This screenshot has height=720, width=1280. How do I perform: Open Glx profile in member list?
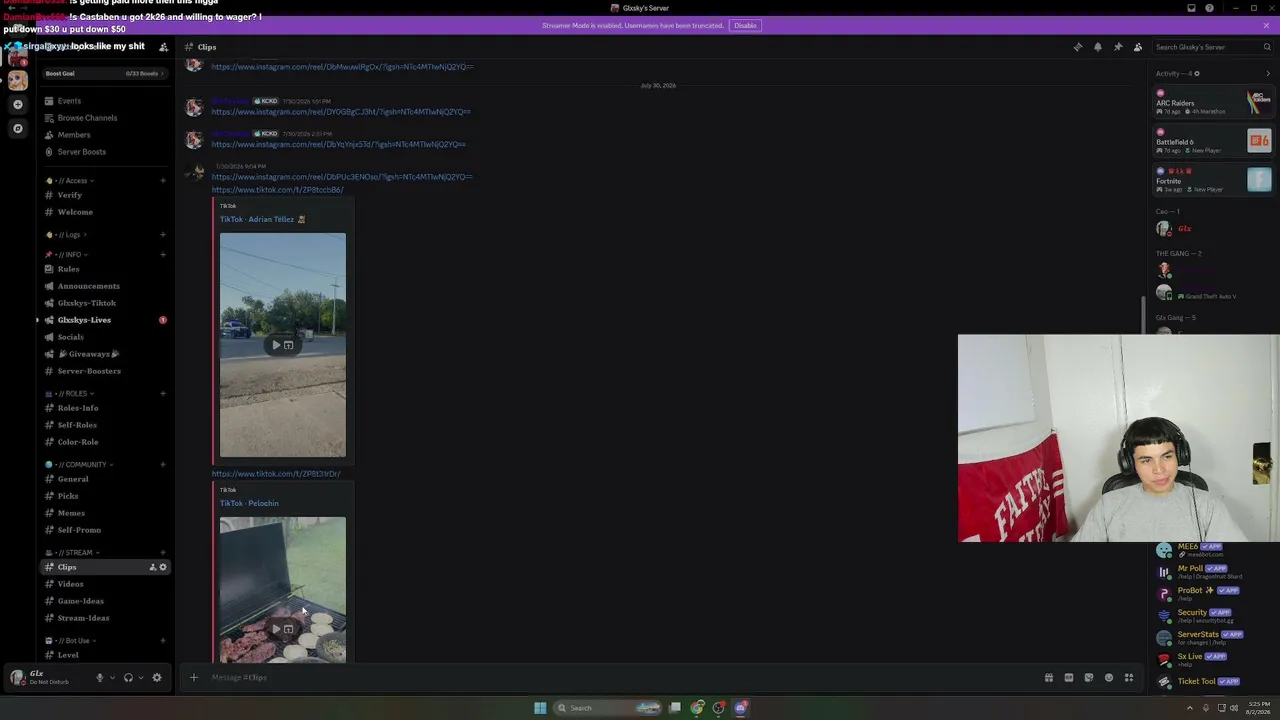pos(1213,229)
